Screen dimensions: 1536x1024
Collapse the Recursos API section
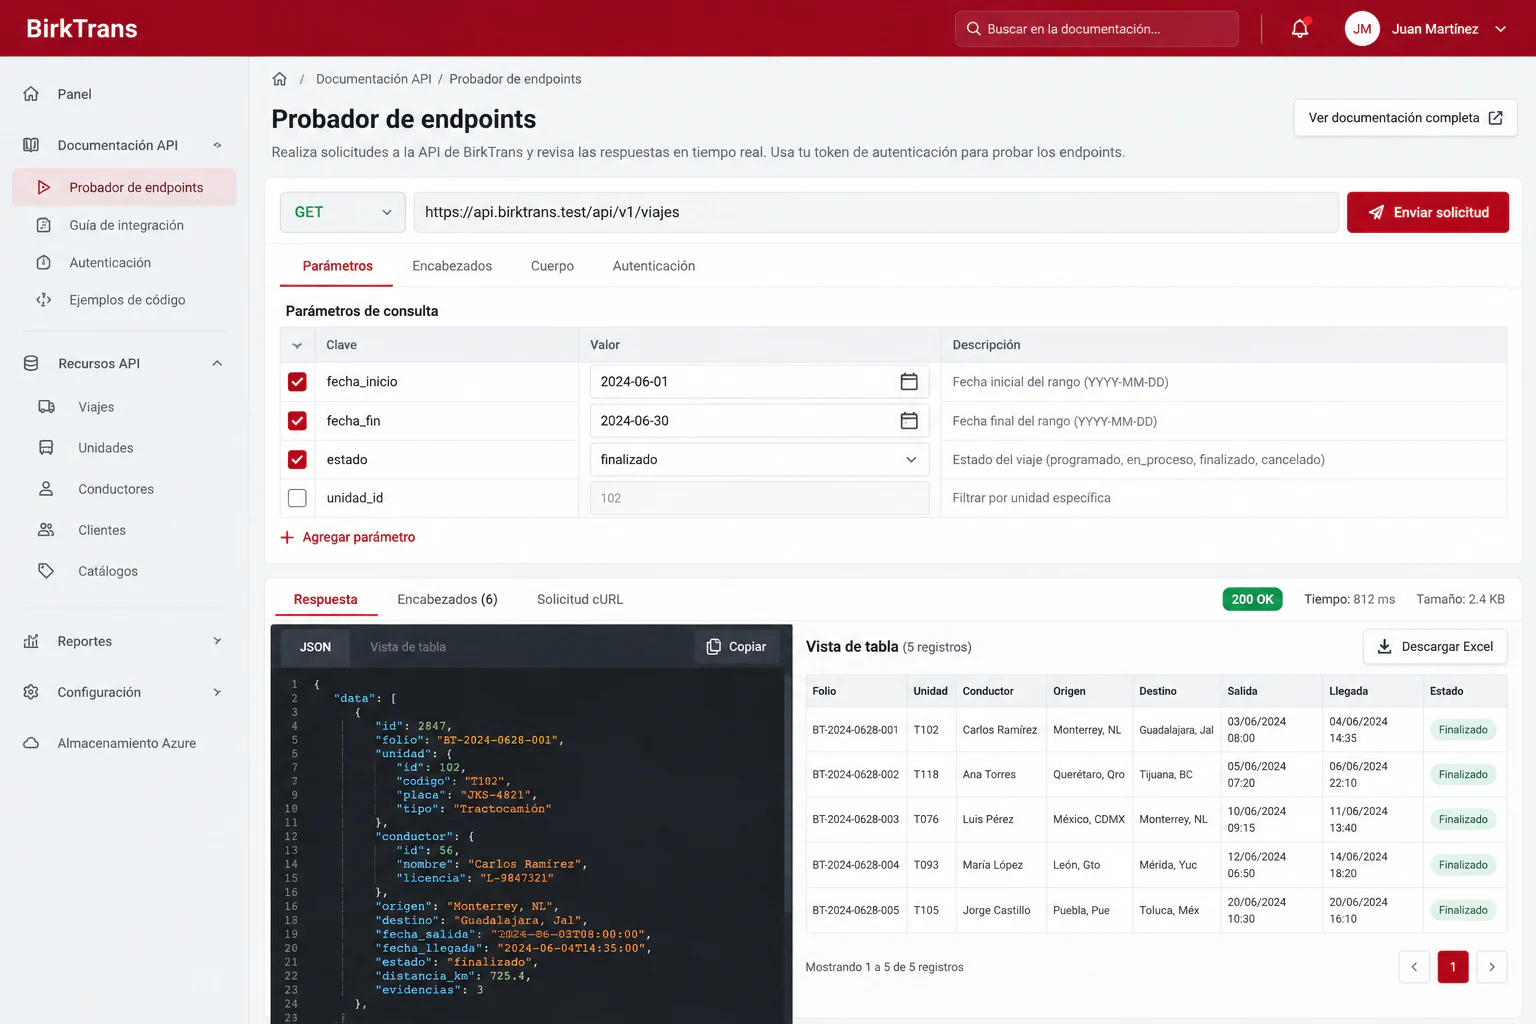coord(217,364)
